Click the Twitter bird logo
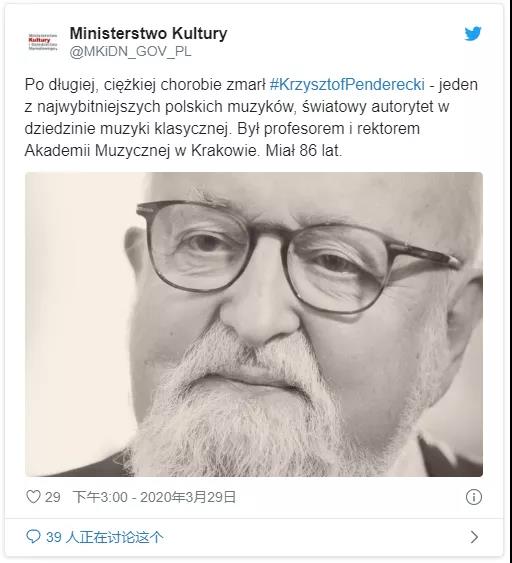 coord(473,34)
